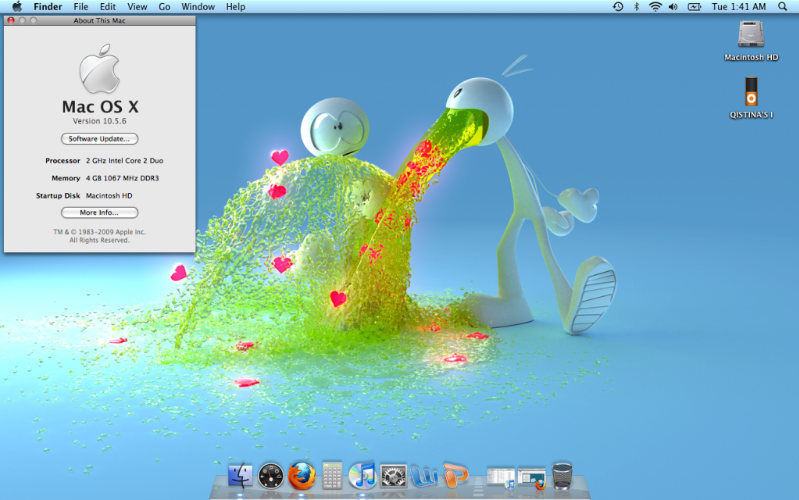Open iTunes from the Dock
The image size is (799, 500).
[362, 476]
